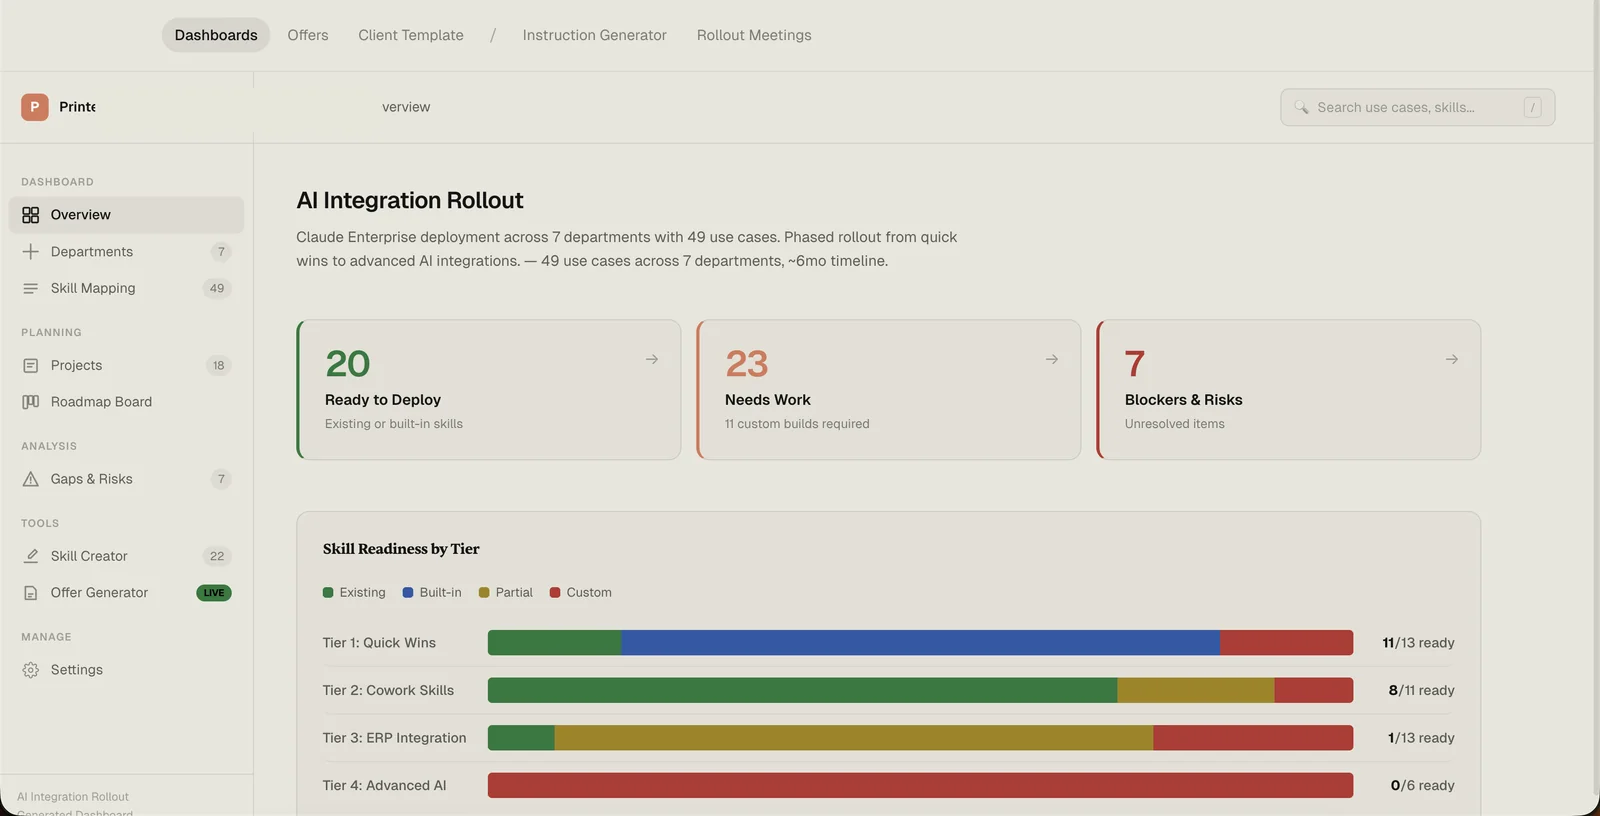This screenshot has height=816, width=1600.
Task: Select Overview in the sidebar
Action: tap(126, 215)
